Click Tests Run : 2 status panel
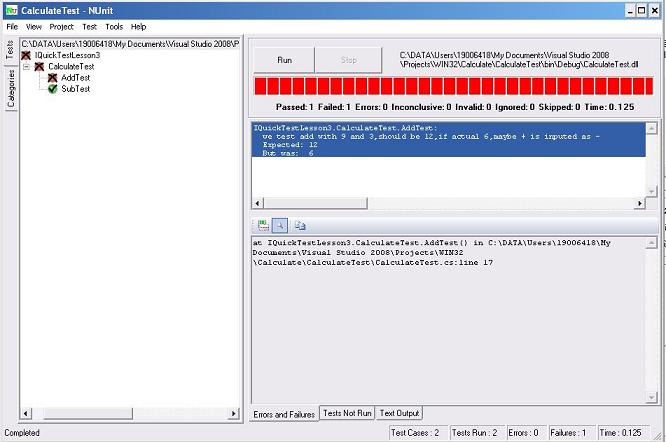The height and width of the screenshot is (442, 666). (476, 433)
